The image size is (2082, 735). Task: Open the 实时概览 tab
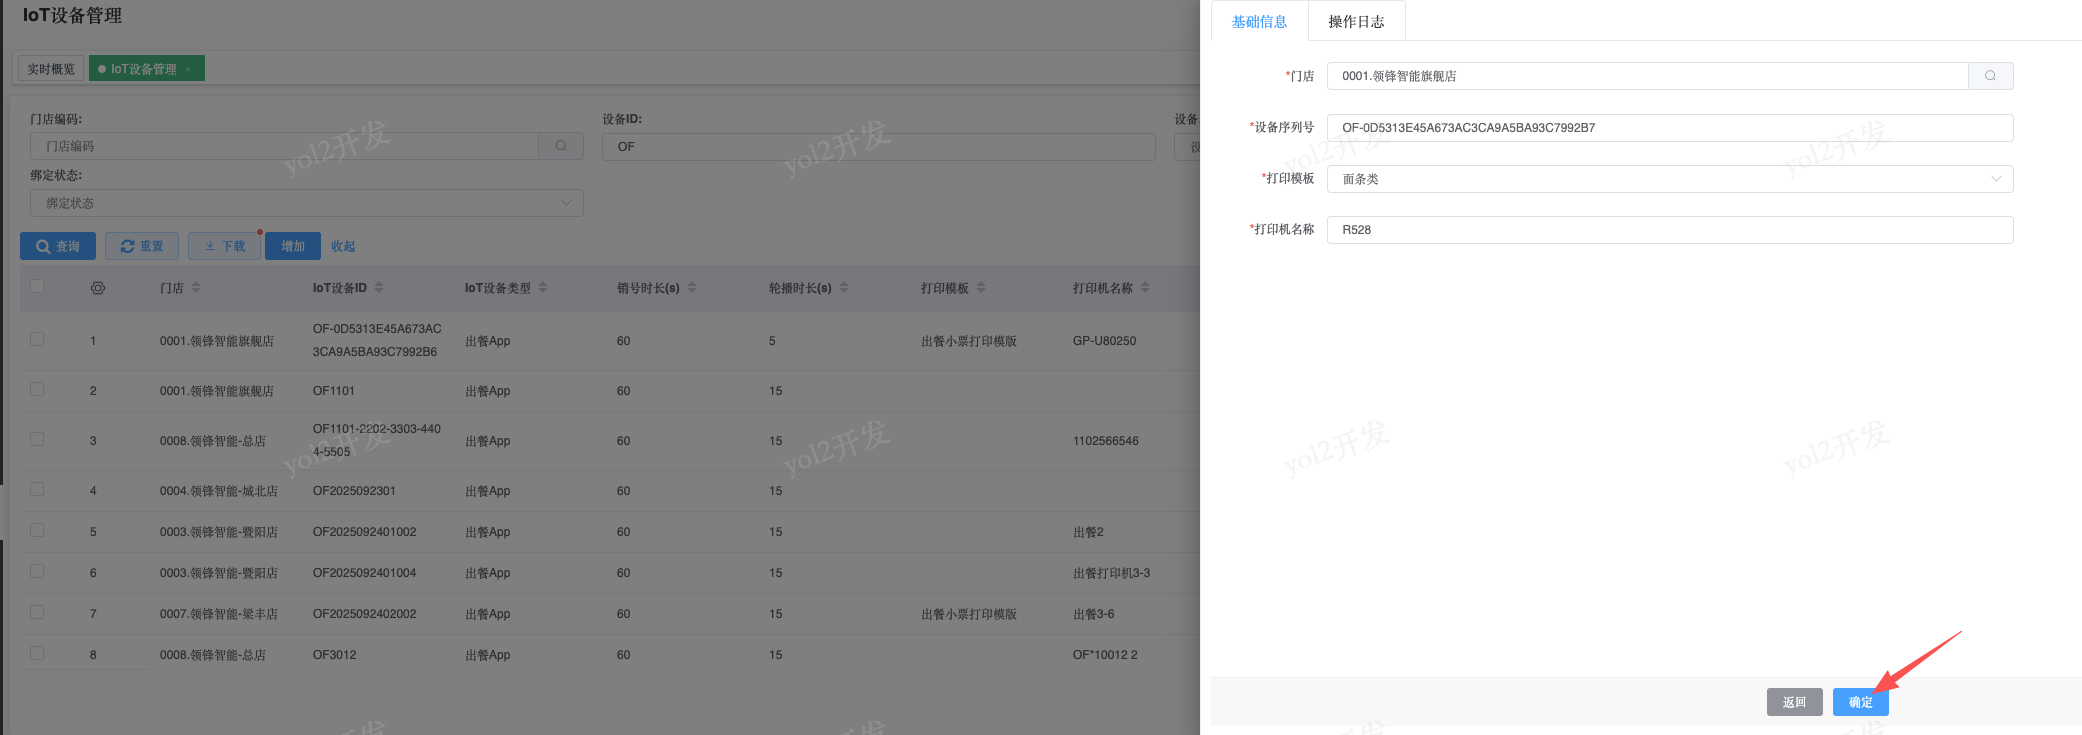coord(51,69)
